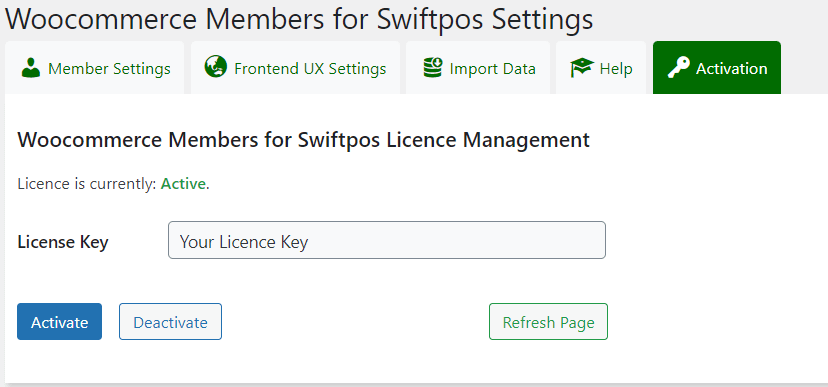This screenshot has width=828, height=387.
Task: Click the green Active licence status text
Action: coord(183,184)
